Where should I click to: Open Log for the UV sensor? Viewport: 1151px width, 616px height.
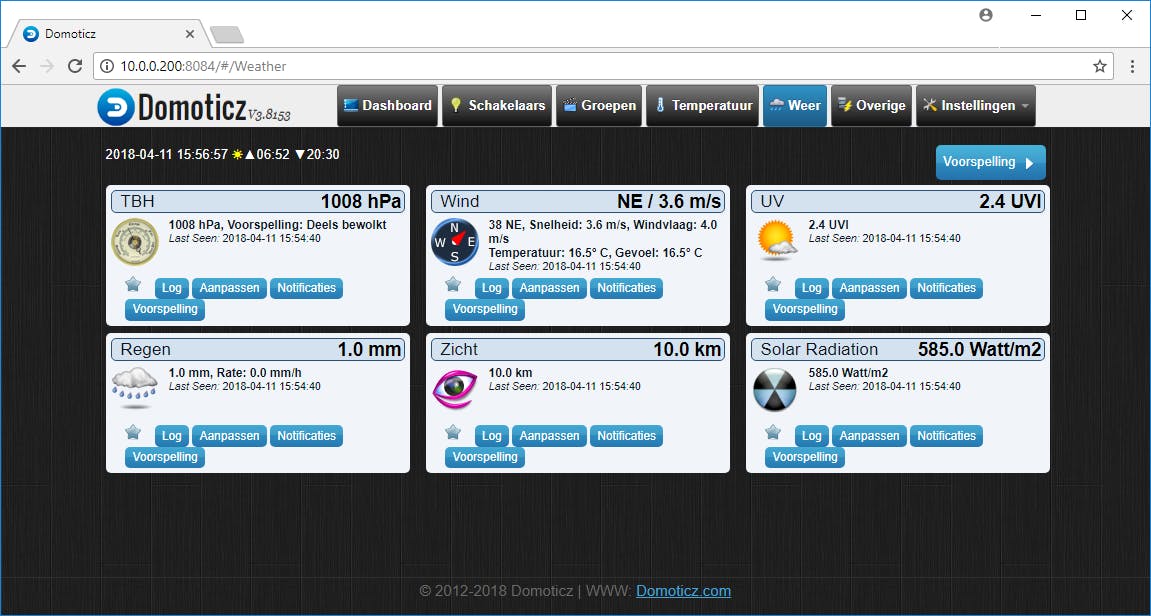click(812, 288)
